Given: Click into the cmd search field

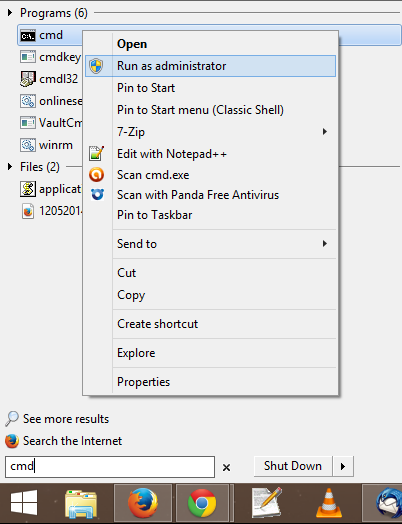Looking at the screenshot, I should click(110, 467).
